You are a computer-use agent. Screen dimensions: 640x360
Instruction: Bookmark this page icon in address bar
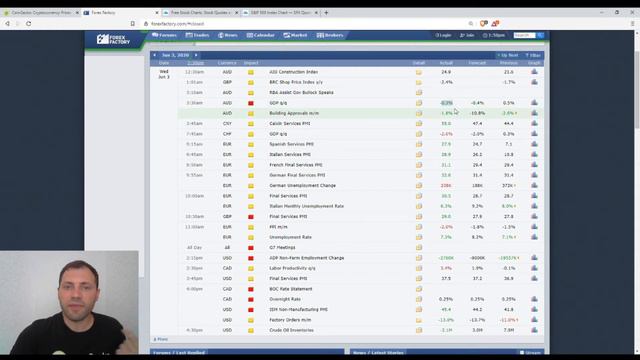point(133,24)
